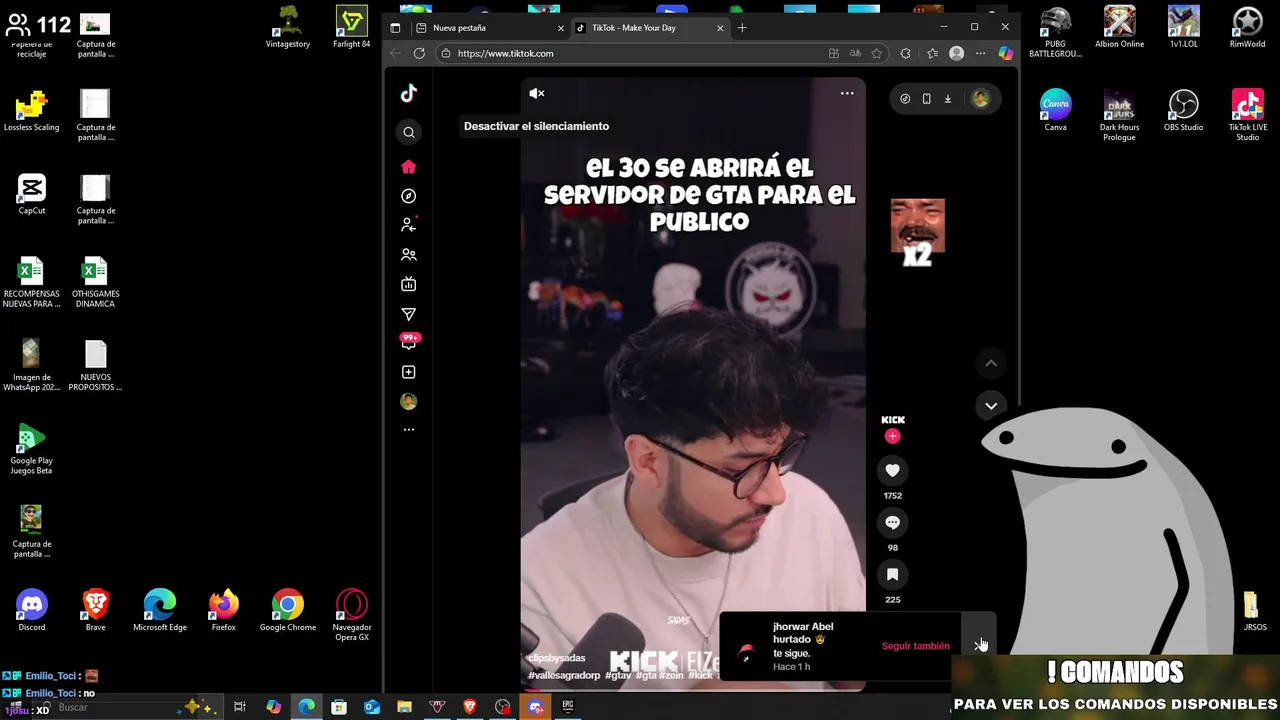This screenshot has height=720, width=1280.
Task: Open File Explorer from the taskbar
Action: pos(404,707)
